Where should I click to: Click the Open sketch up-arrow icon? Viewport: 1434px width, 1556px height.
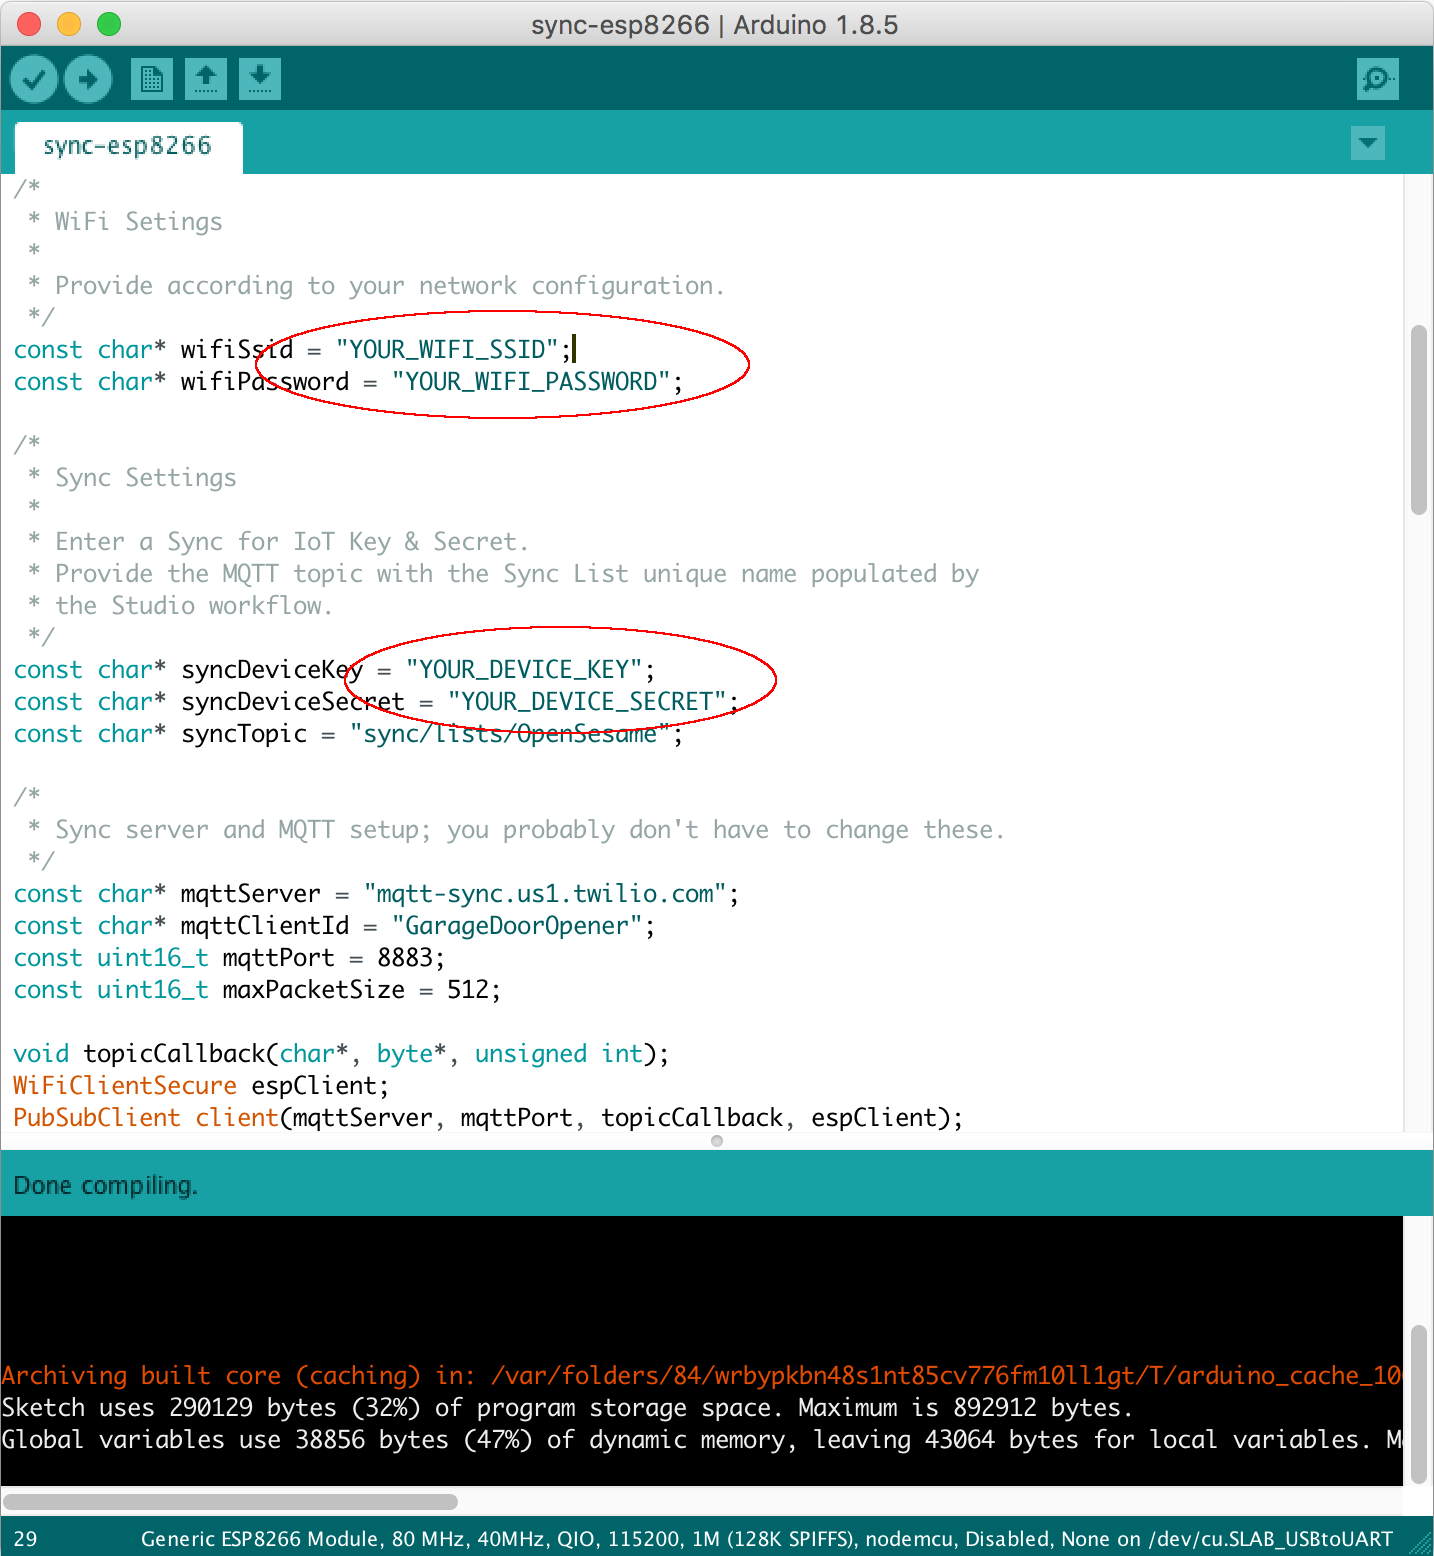[206, 79]
